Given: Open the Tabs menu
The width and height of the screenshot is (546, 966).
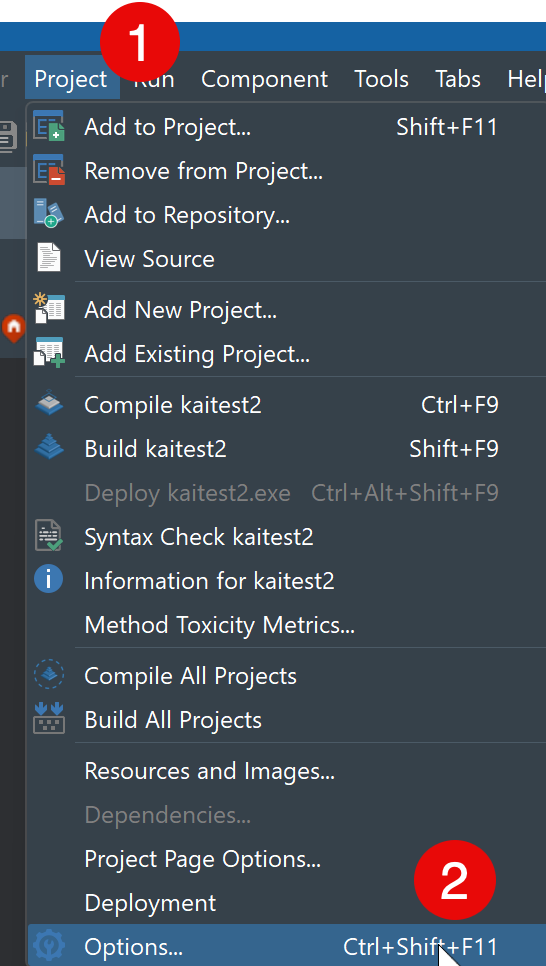Looking at the screenshot, I should (458, 79).
